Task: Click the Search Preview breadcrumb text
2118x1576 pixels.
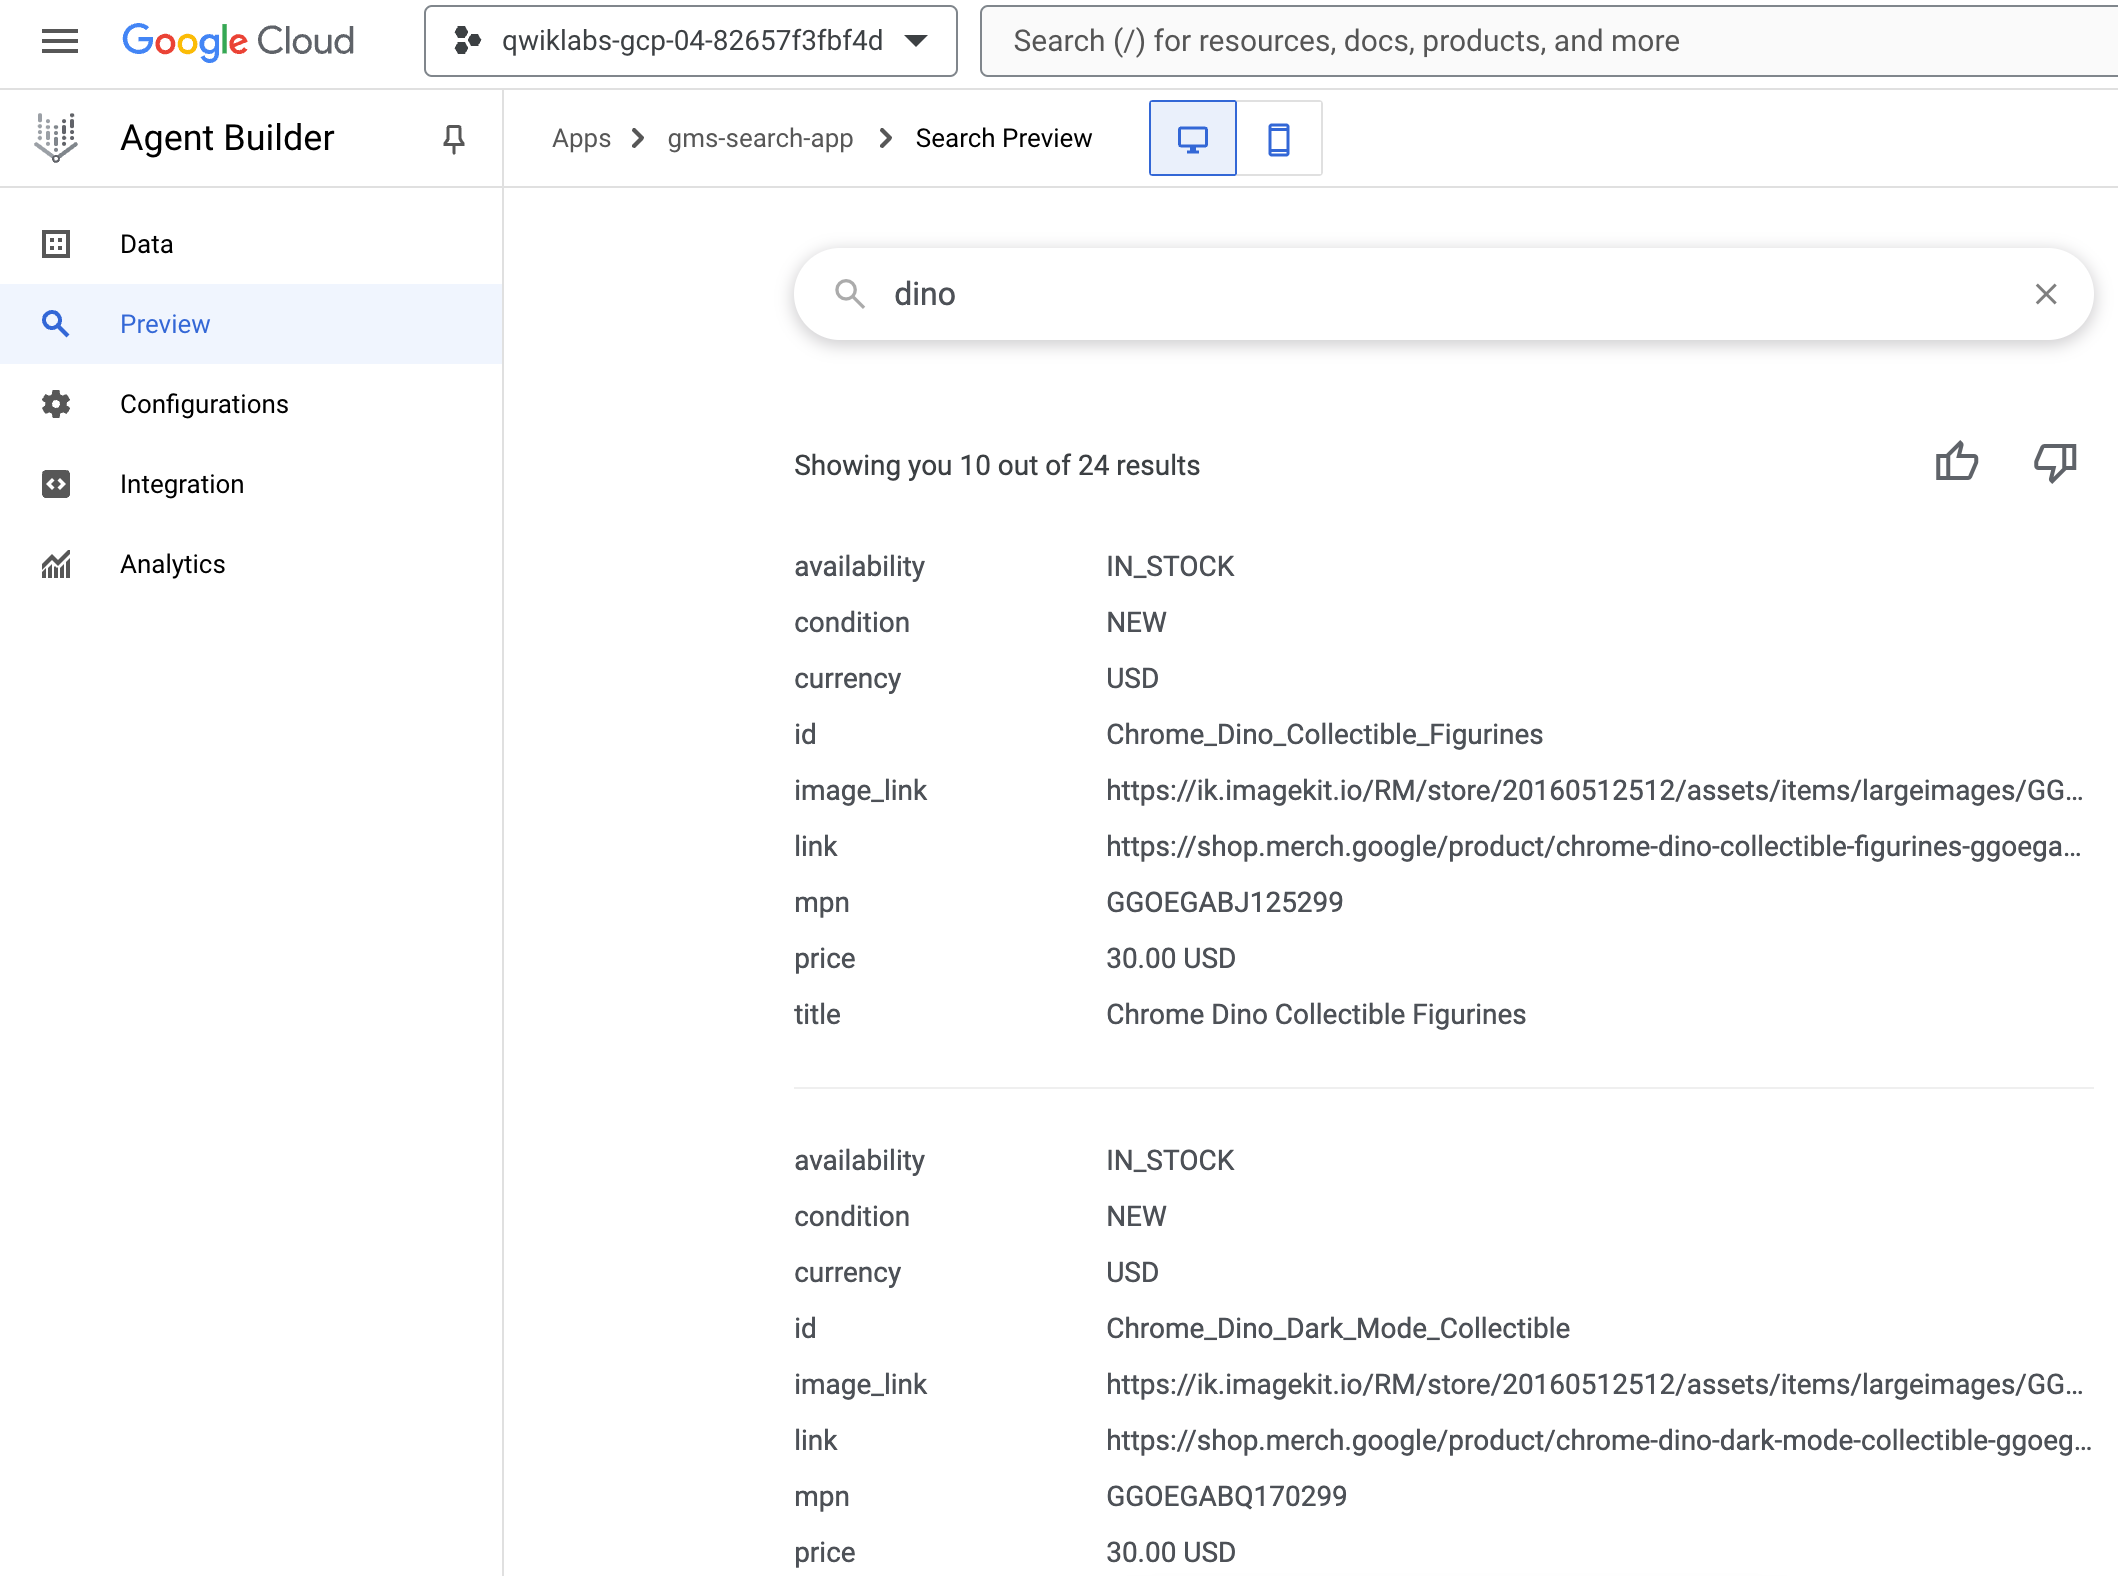Action: pyautogui.click(x=1003, y=138)
